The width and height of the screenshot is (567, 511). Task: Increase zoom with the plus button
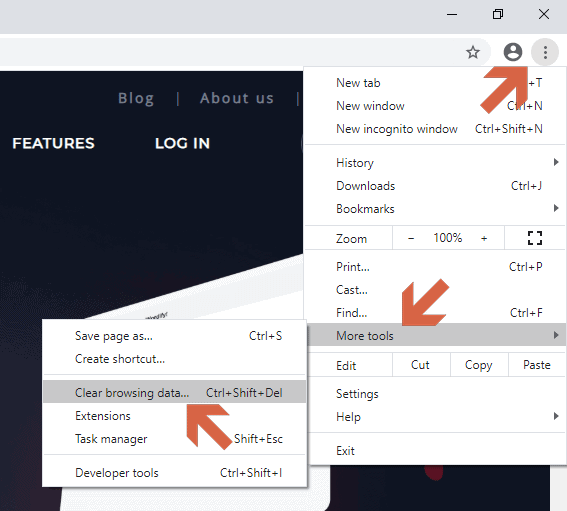point(484,238)
